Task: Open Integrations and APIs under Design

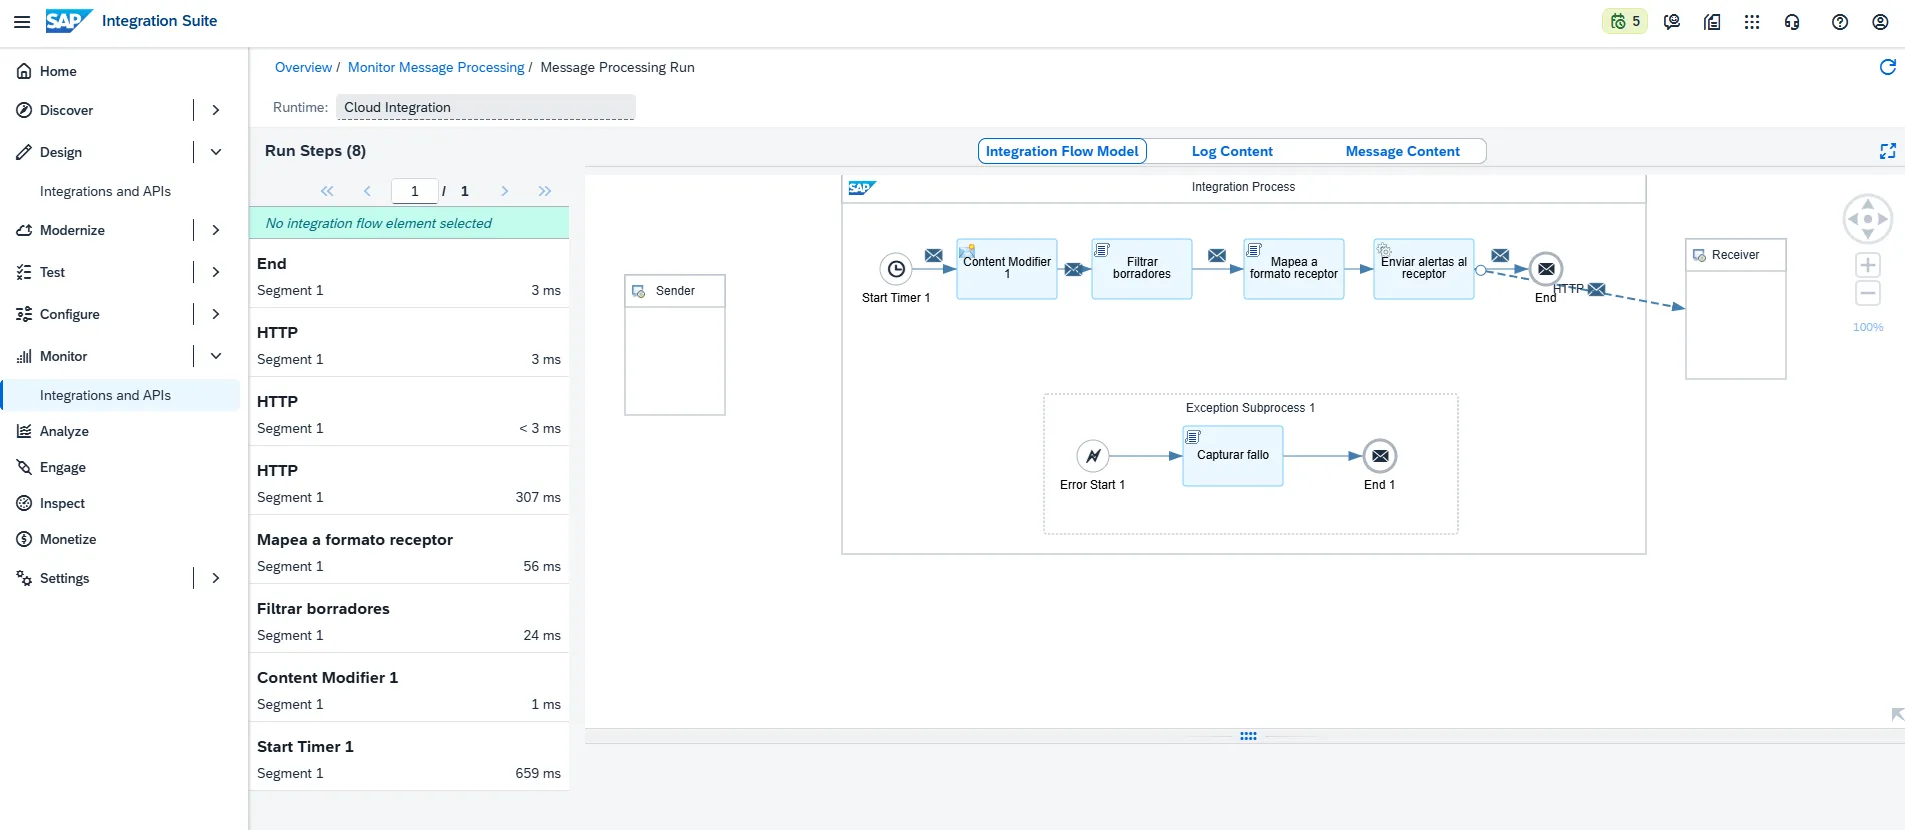Action: [x=105, y=191]
